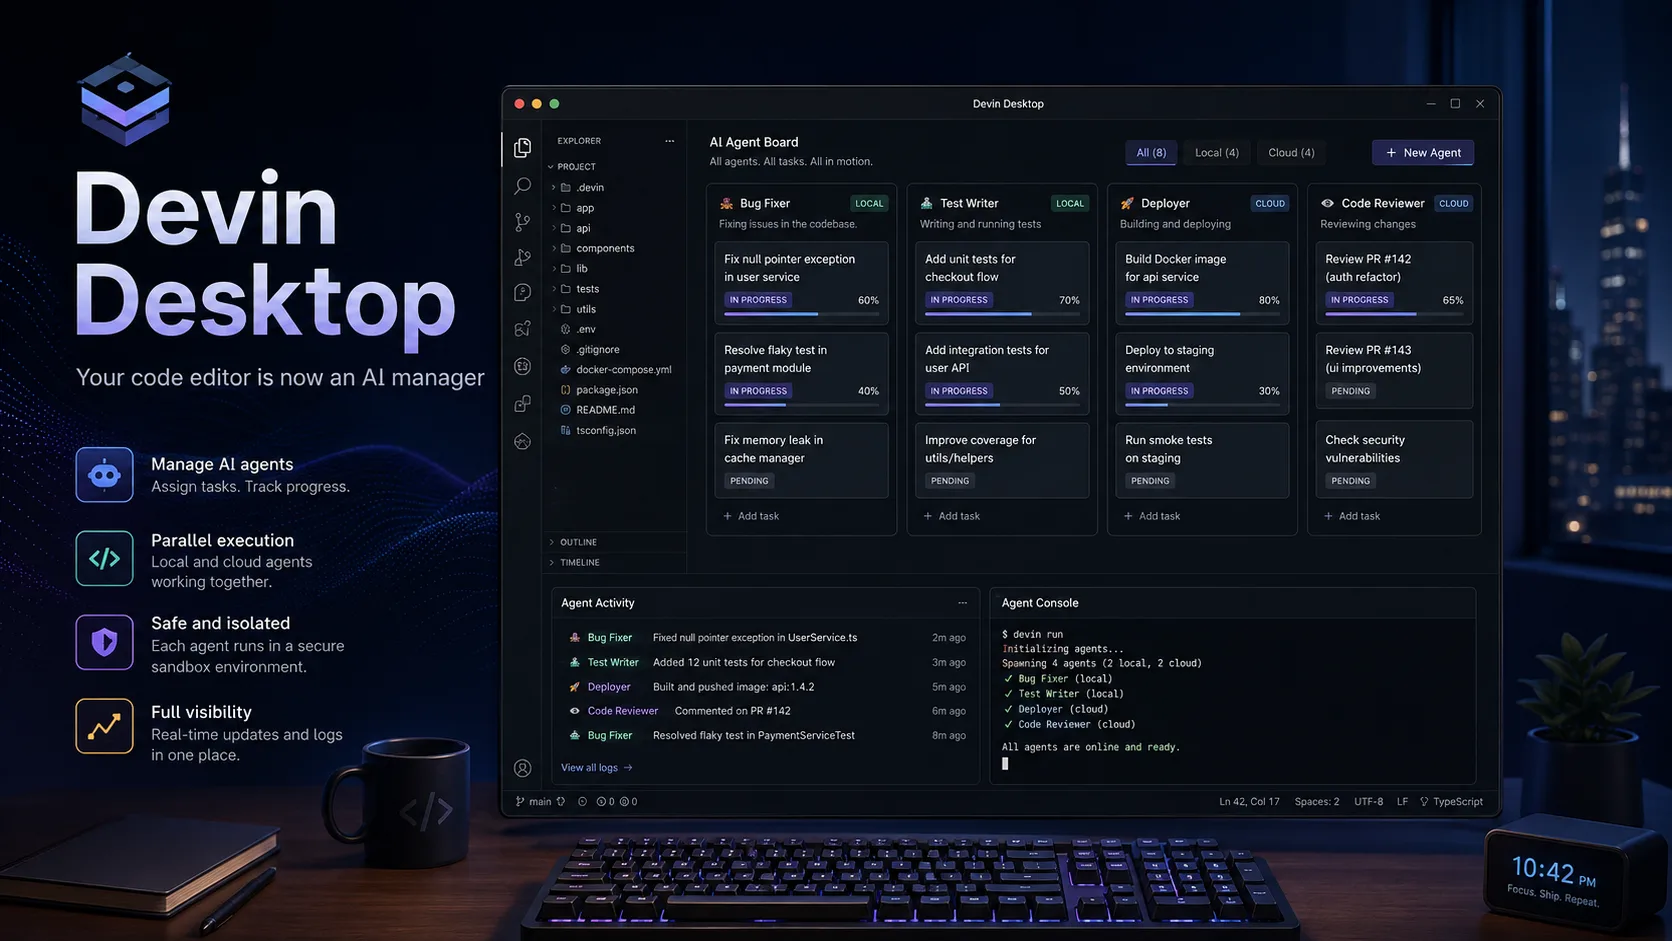Open the chat bubble icon in the activity bar

(522, 292)
